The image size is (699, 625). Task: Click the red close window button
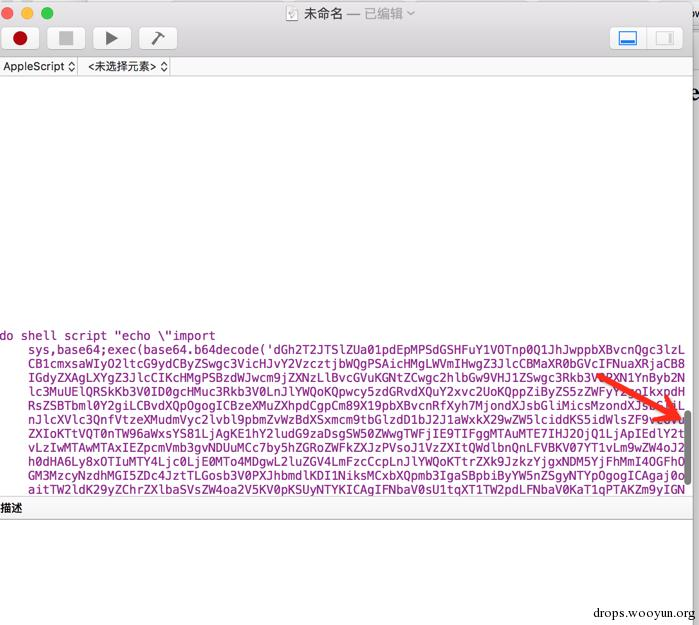(x=7, y=13)
